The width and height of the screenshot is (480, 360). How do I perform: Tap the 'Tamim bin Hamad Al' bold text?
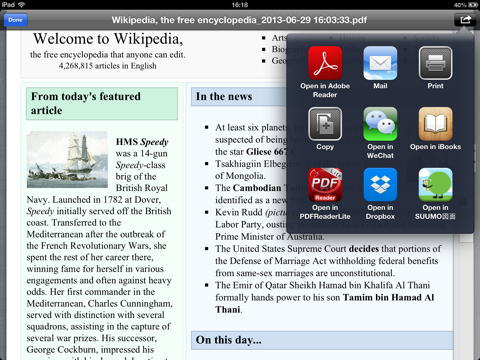388,297
